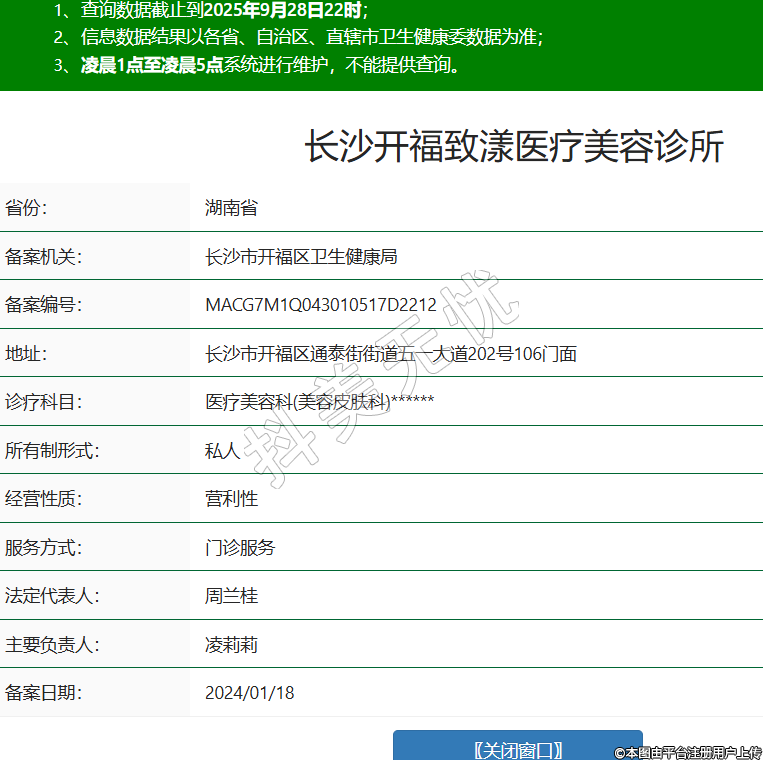Screen dimensions: 763x760
Task: Click the maintenance notice 凌晨1点至凌晨5点
Action: click(x=152, y=66)
